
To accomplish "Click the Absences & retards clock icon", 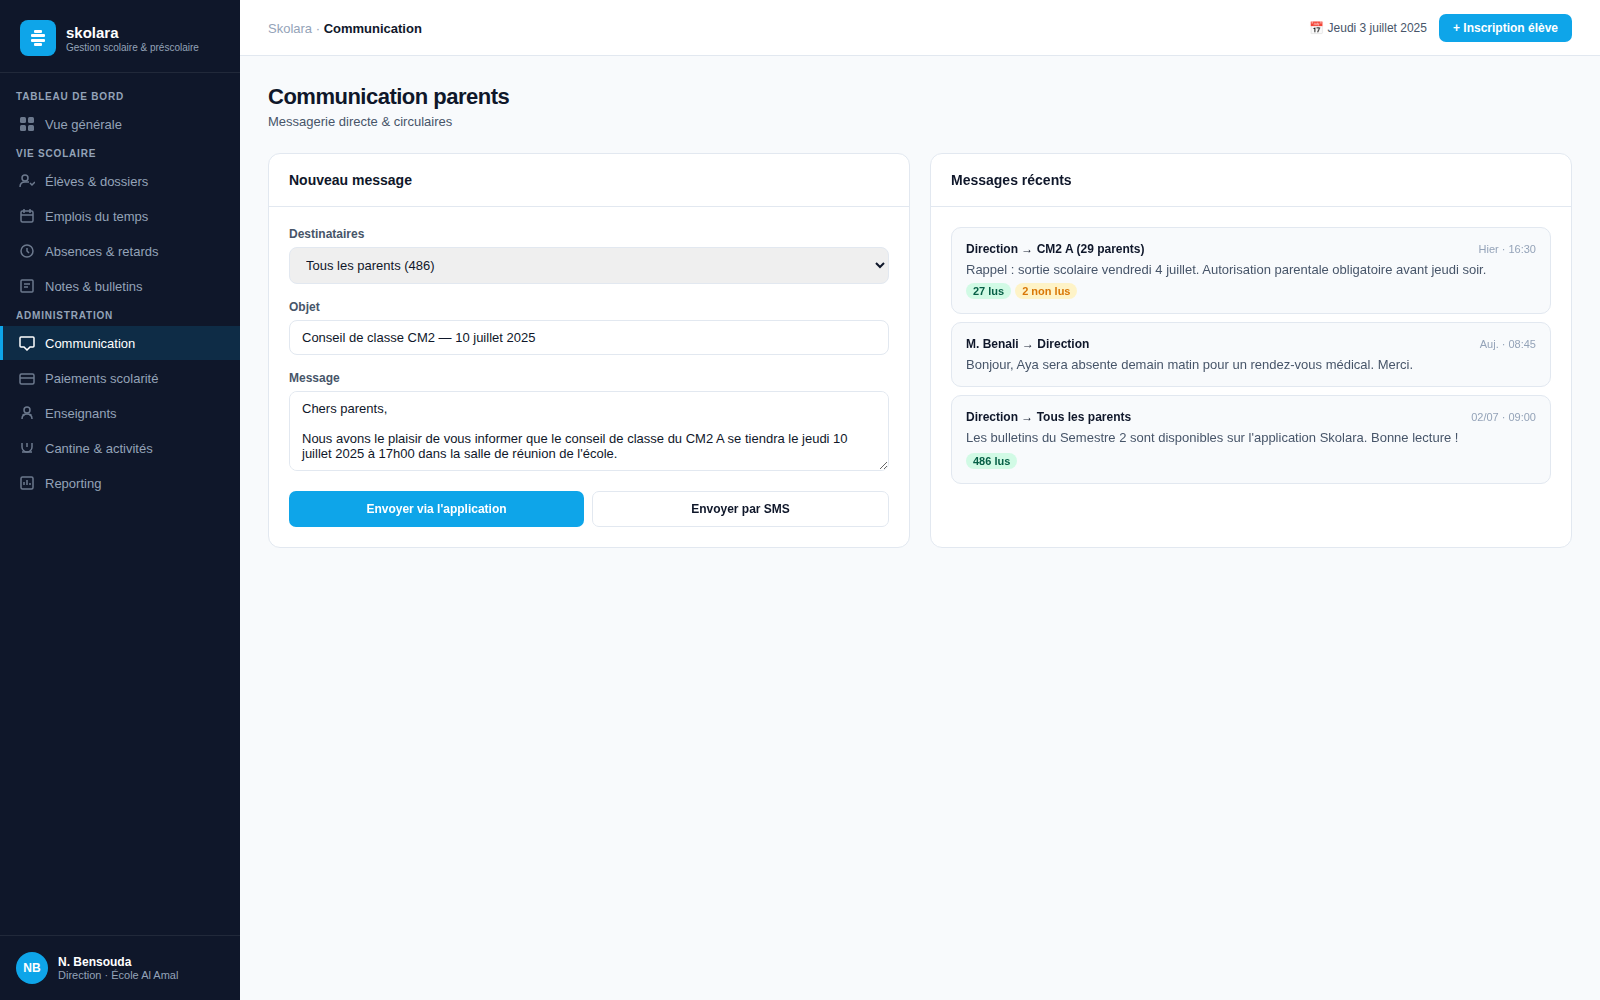I will click(27, 251).
